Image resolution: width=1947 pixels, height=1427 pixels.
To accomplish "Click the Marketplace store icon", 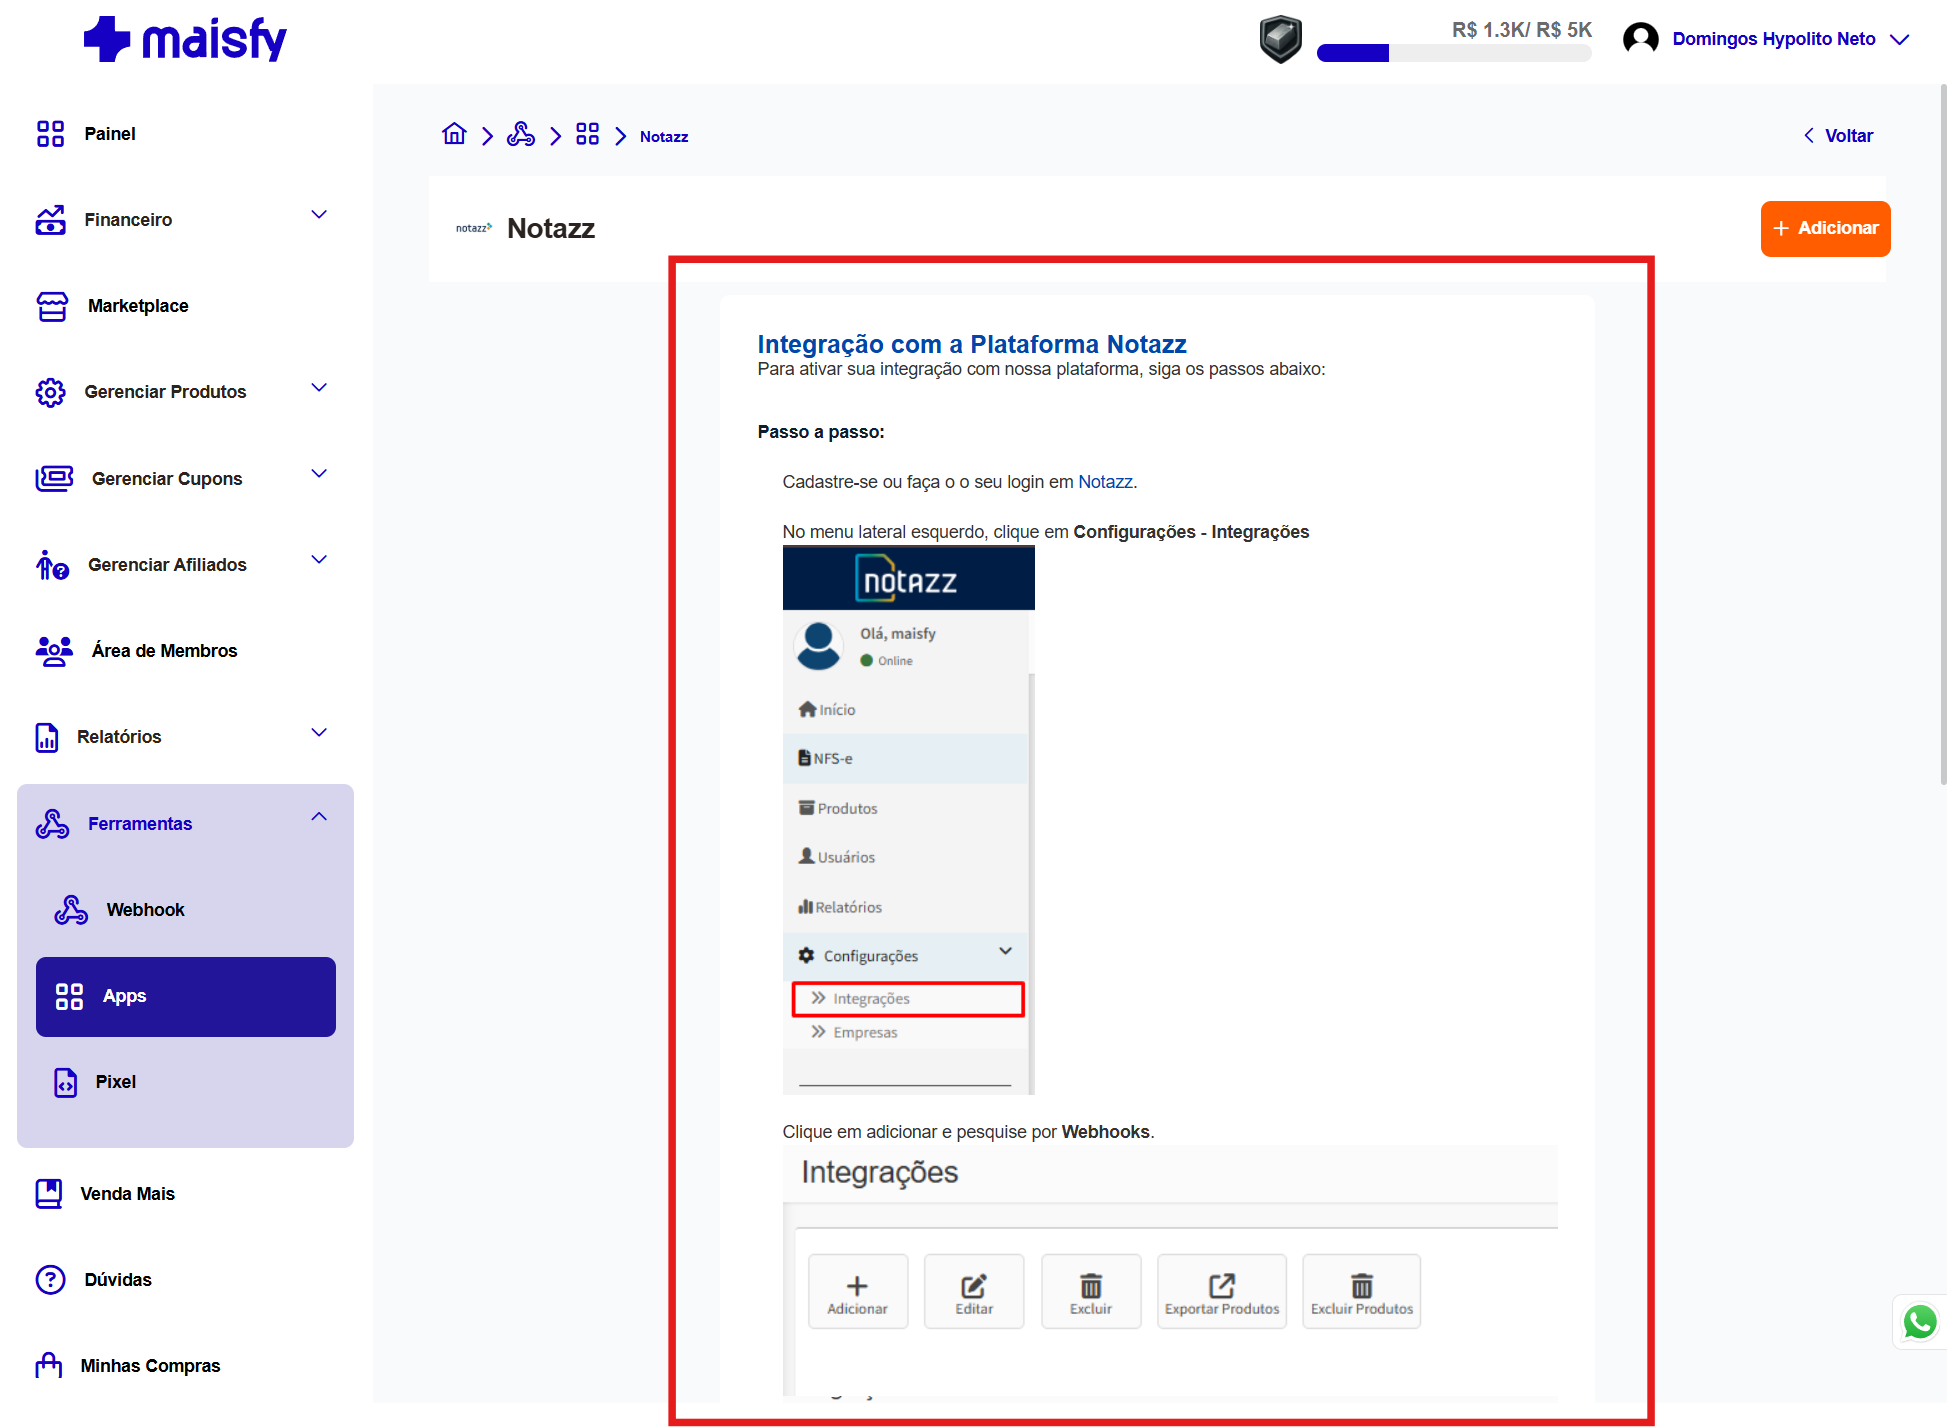I will (52, 306).
